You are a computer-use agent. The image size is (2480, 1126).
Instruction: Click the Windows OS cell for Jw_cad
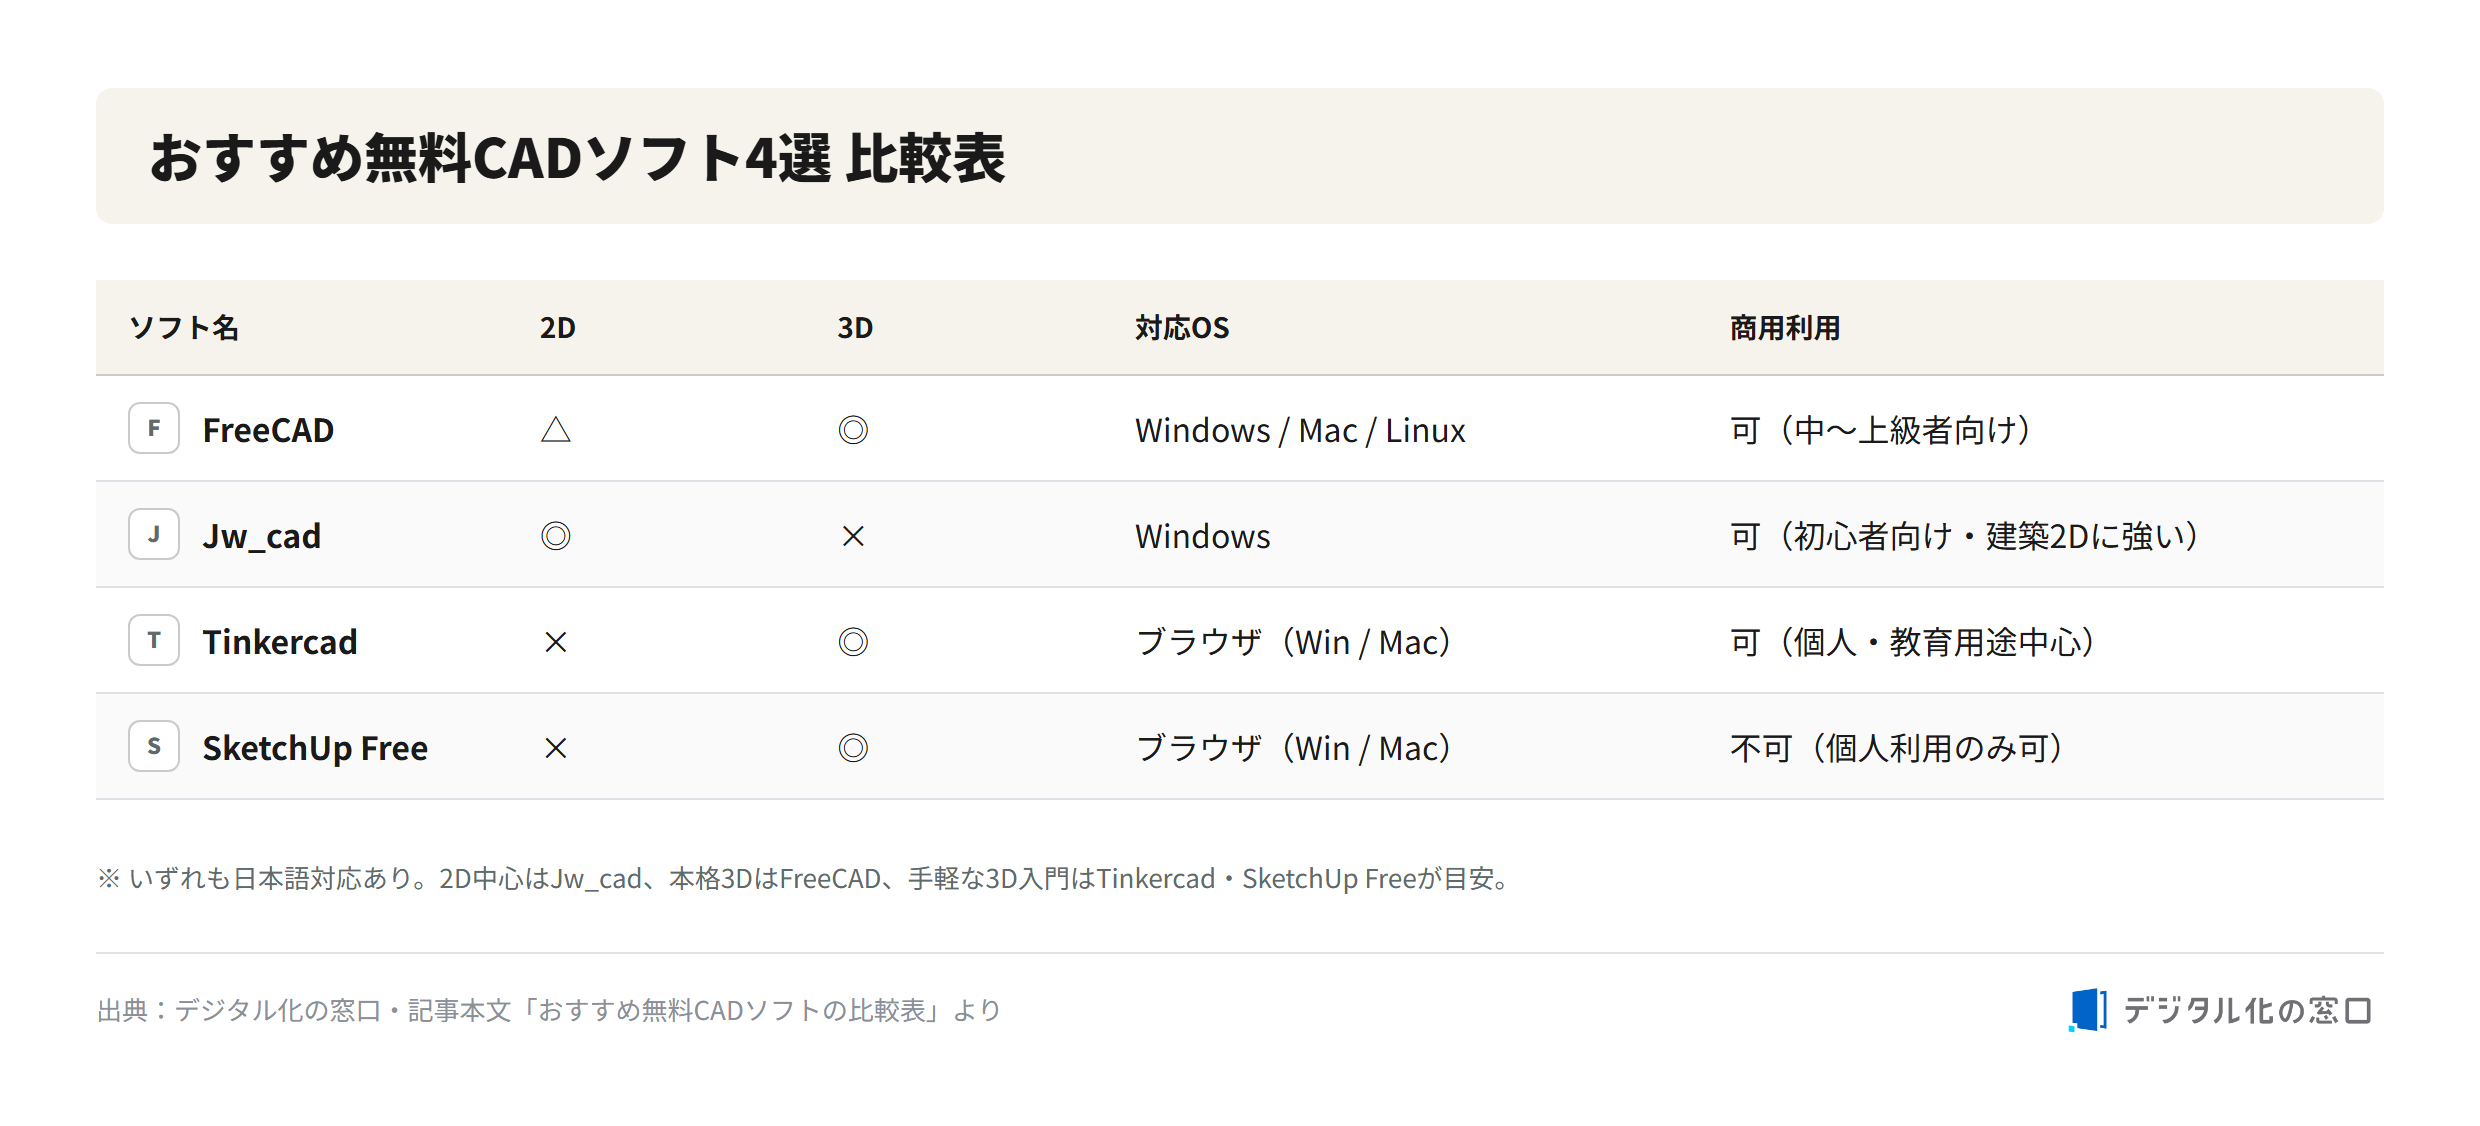1203,536
